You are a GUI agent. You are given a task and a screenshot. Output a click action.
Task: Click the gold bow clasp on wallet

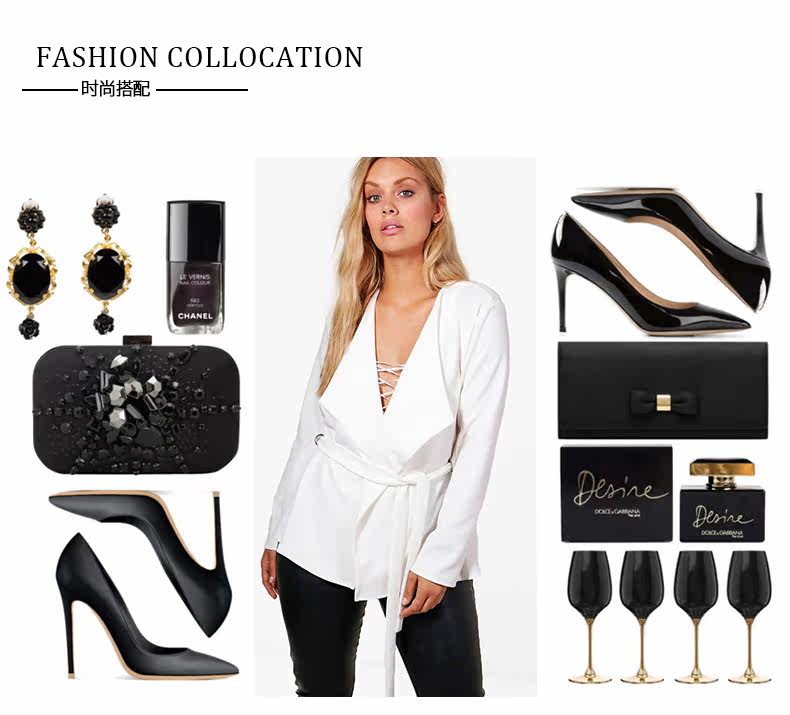click(664, 403)
